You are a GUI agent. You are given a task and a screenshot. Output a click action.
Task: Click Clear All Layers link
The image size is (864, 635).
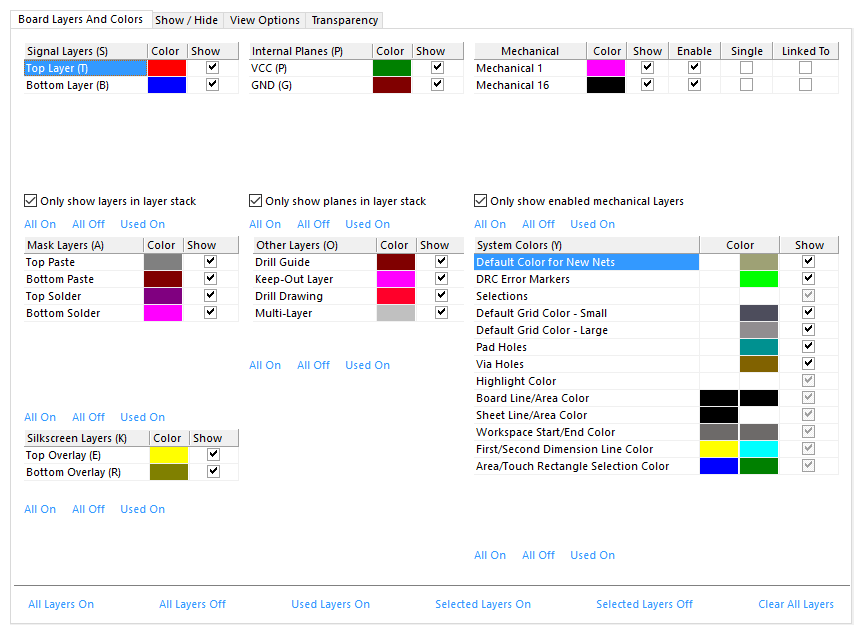tap(796, 604)
